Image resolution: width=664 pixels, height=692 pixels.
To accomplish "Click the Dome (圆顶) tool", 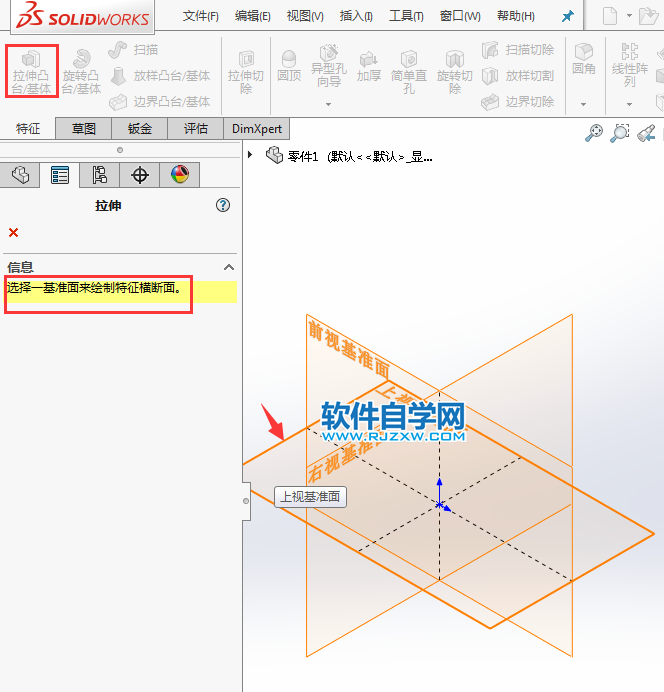I will tap(289, 66).
